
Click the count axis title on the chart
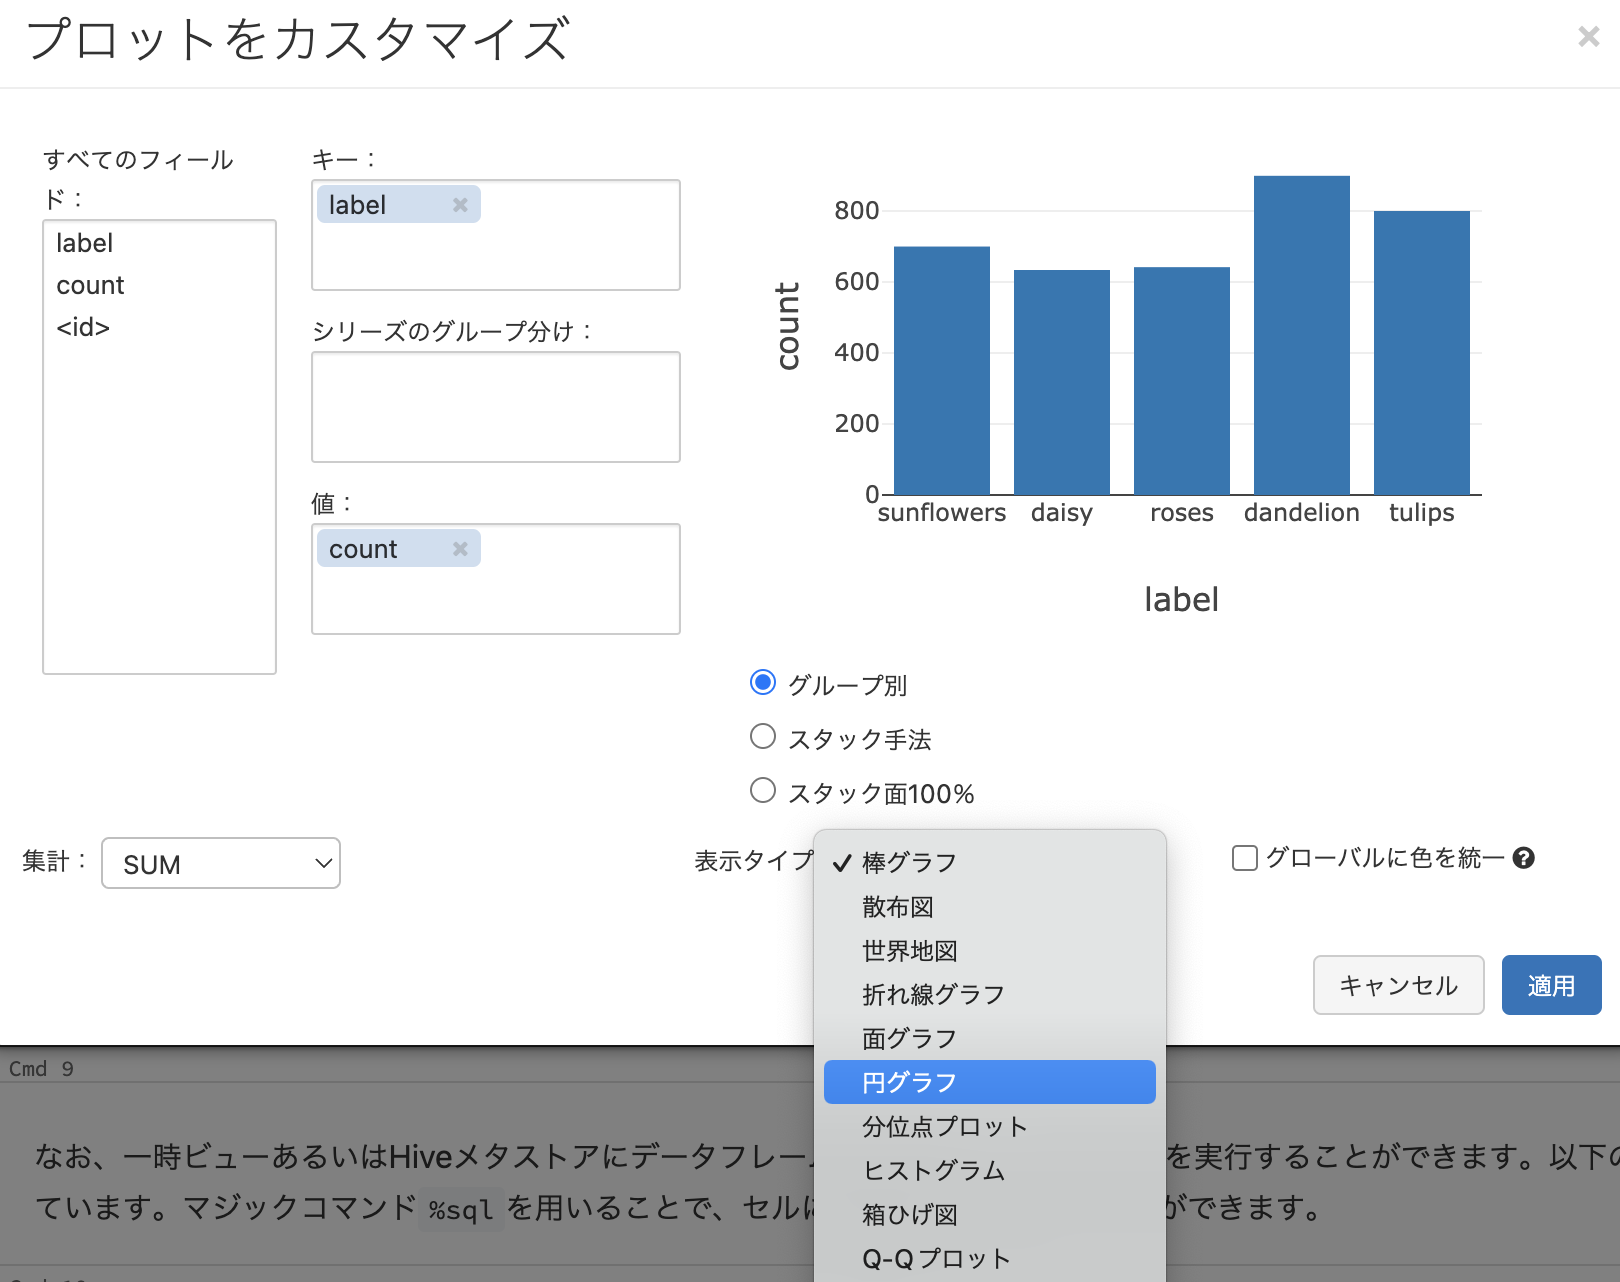pyautogui.click(x=789, y=326)
